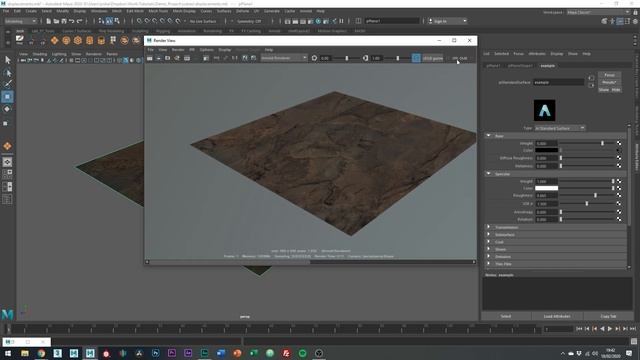This screenshot has height=360, width=640.
Task: Click the Presets button
Action: (609, 82)
